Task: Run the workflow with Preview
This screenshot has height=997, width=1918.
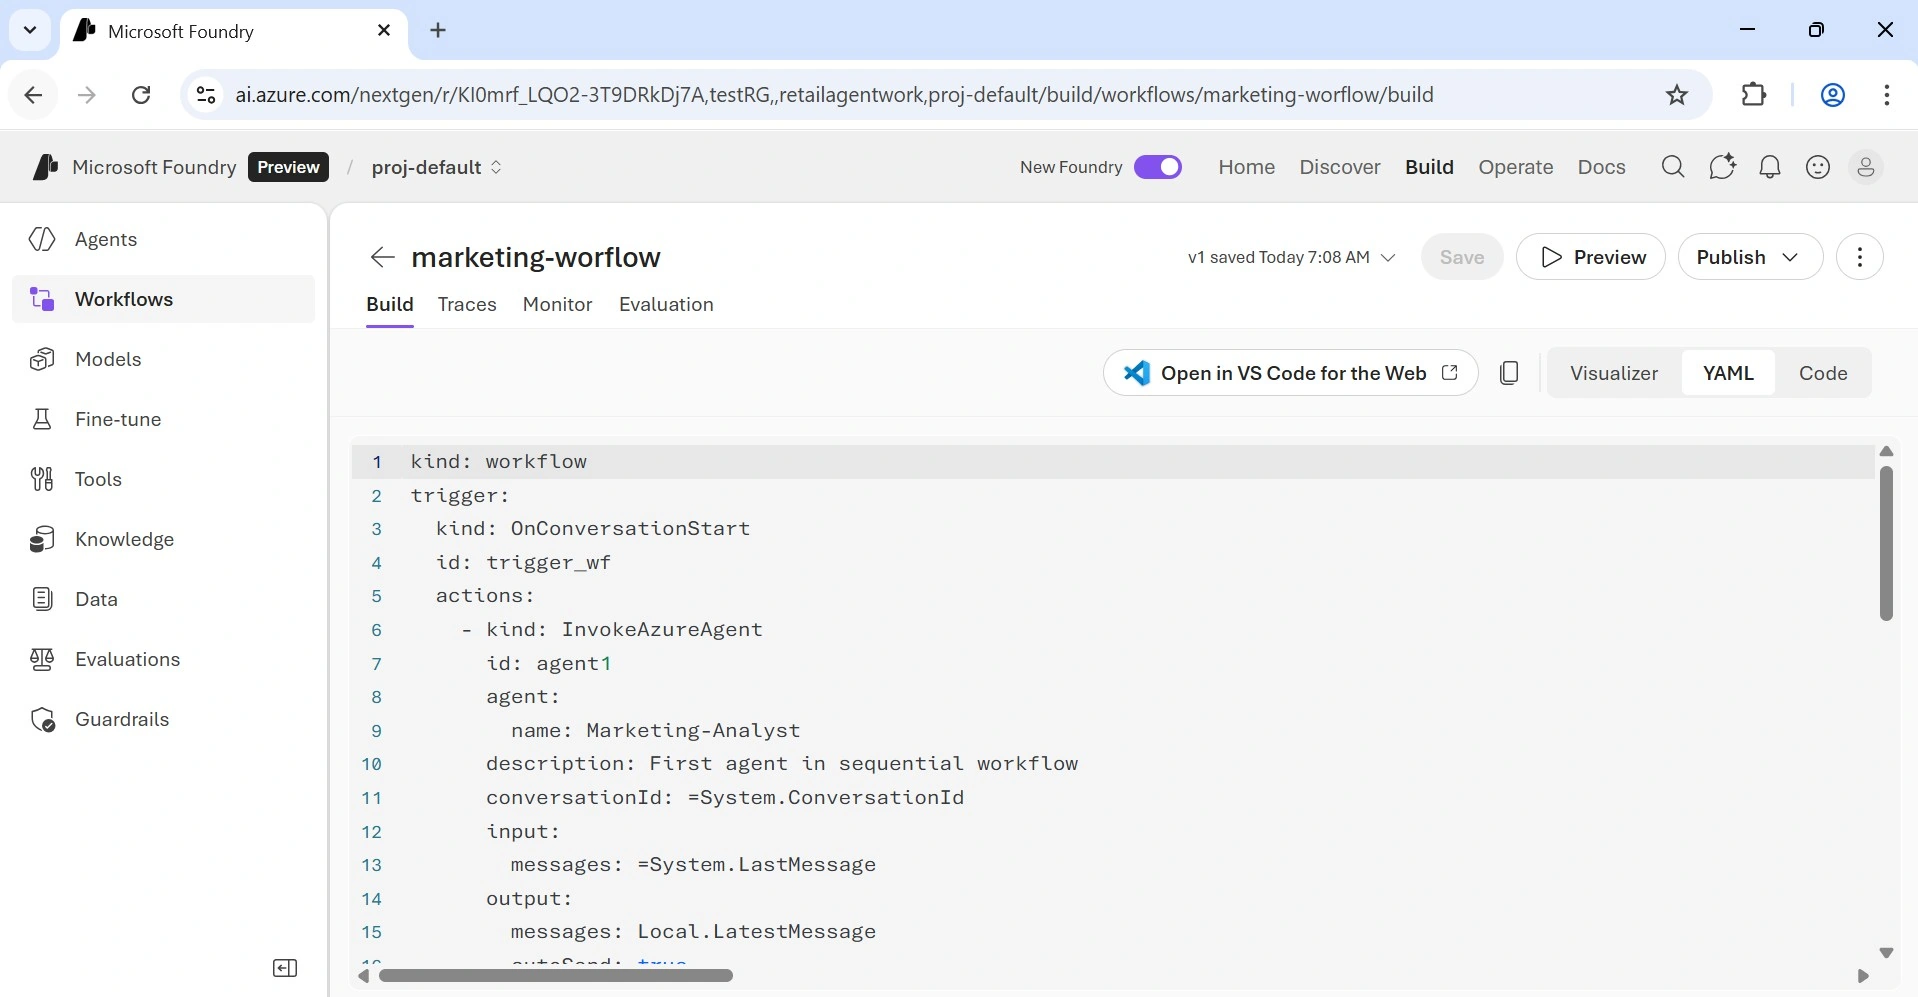Action: pyautogui.click(x=1591, y=257)
